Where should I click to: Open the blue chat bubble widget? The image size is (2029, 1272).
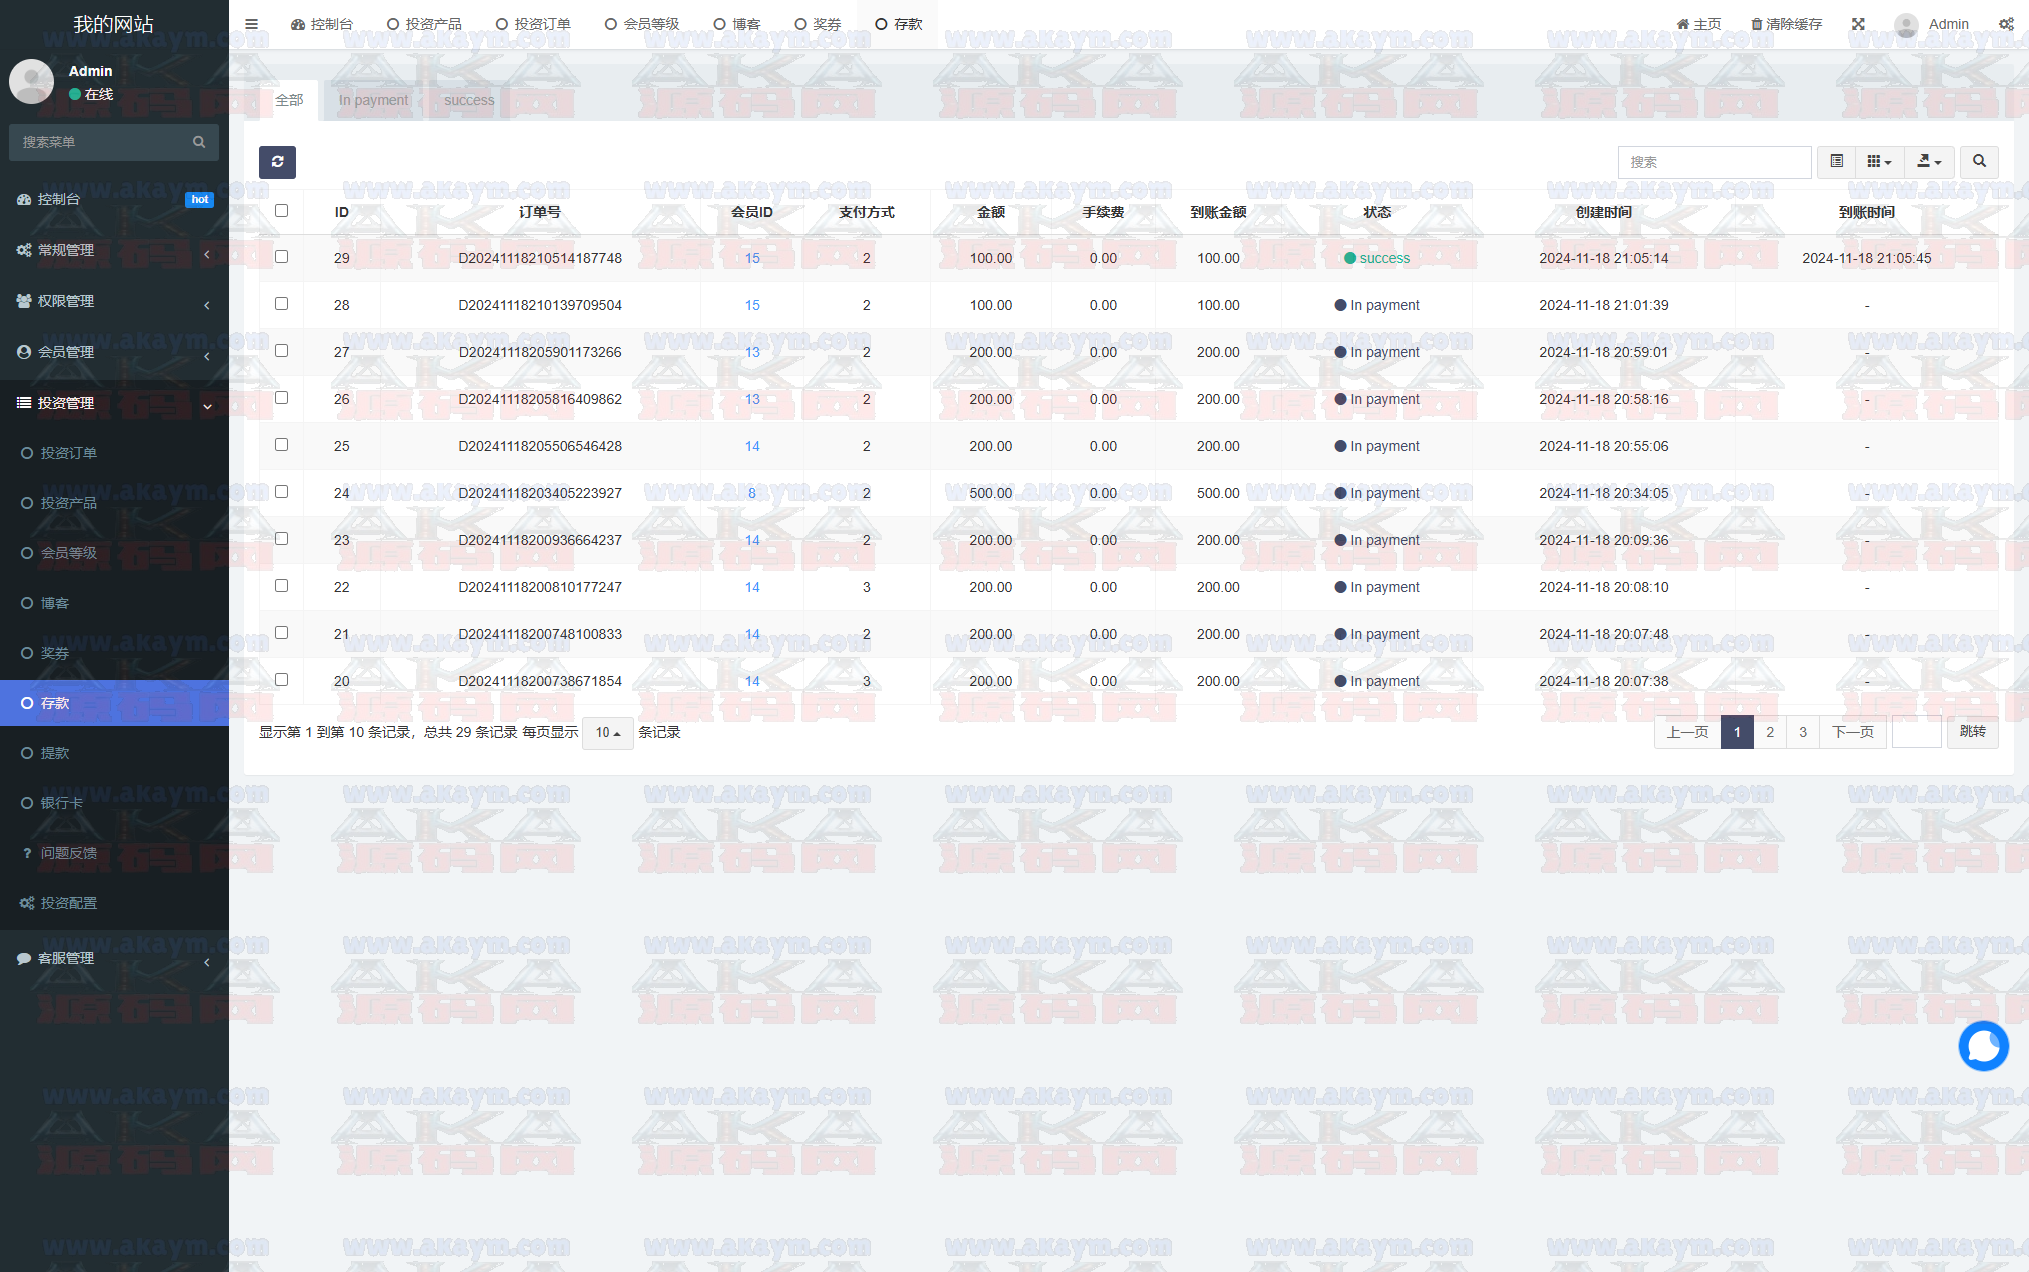(x=1983, y=1046)
